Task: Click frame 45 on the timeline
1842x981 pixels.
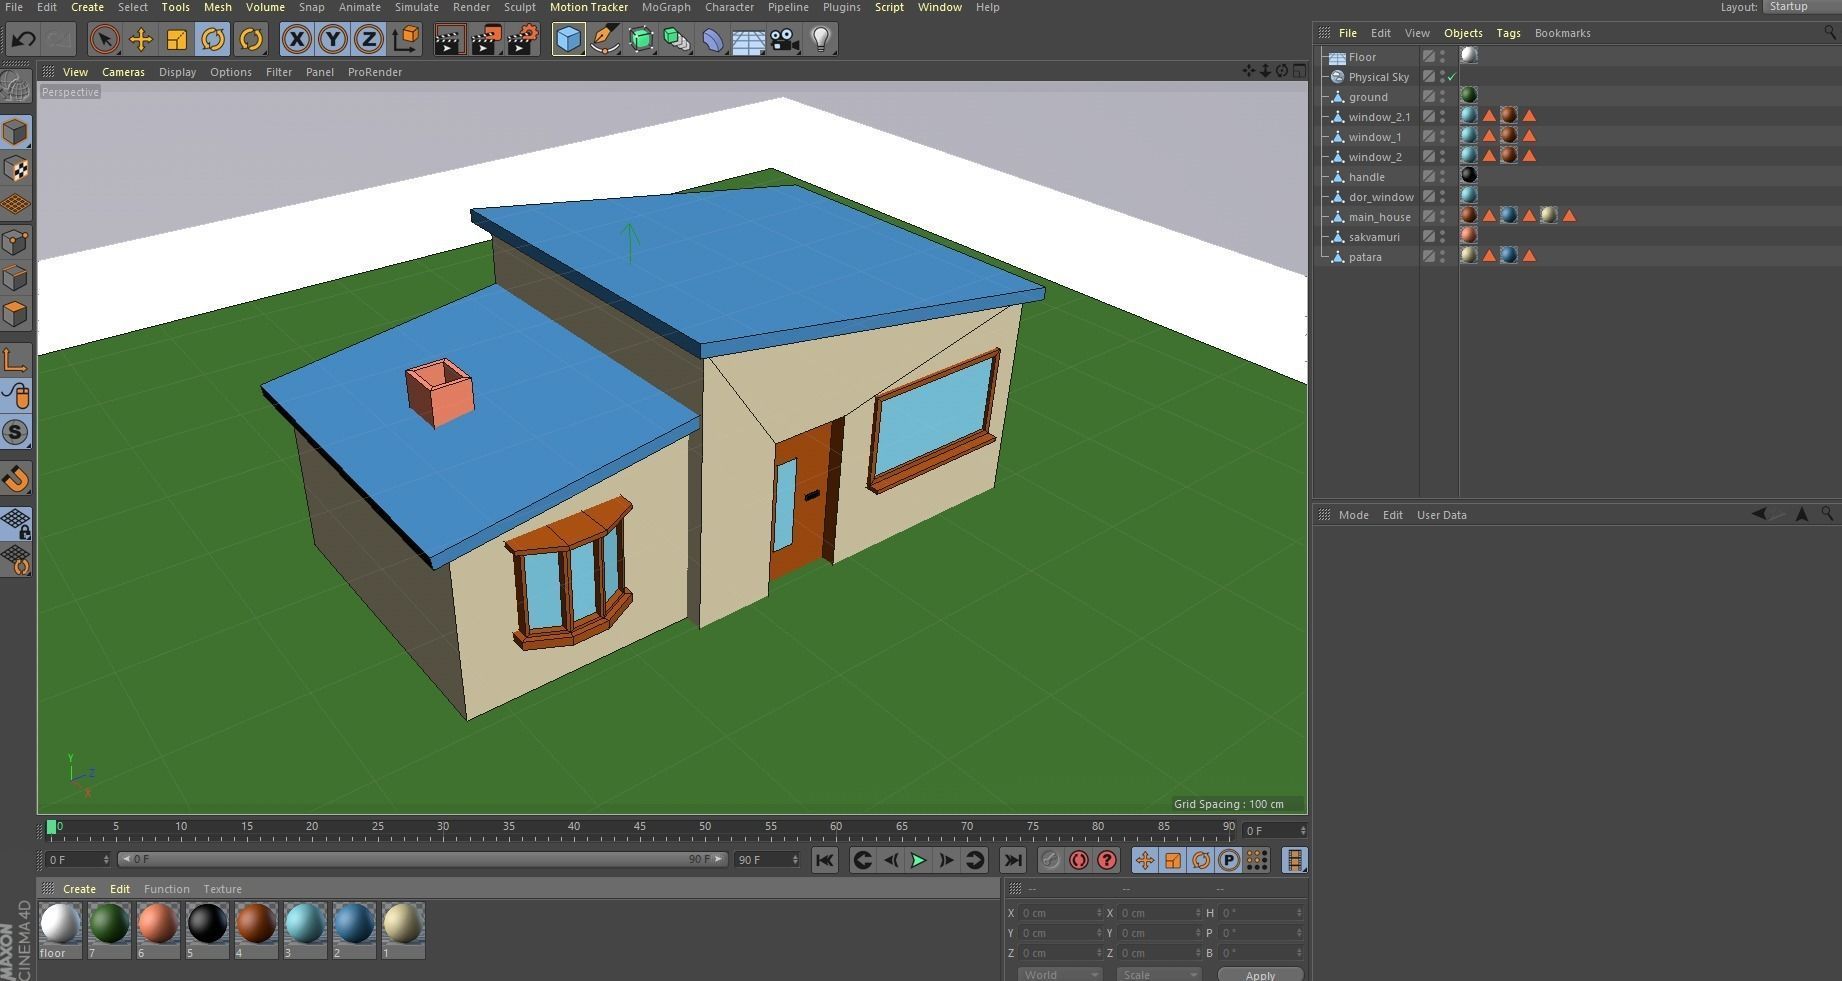Action: pyautogui.click(x=640, y=828)
